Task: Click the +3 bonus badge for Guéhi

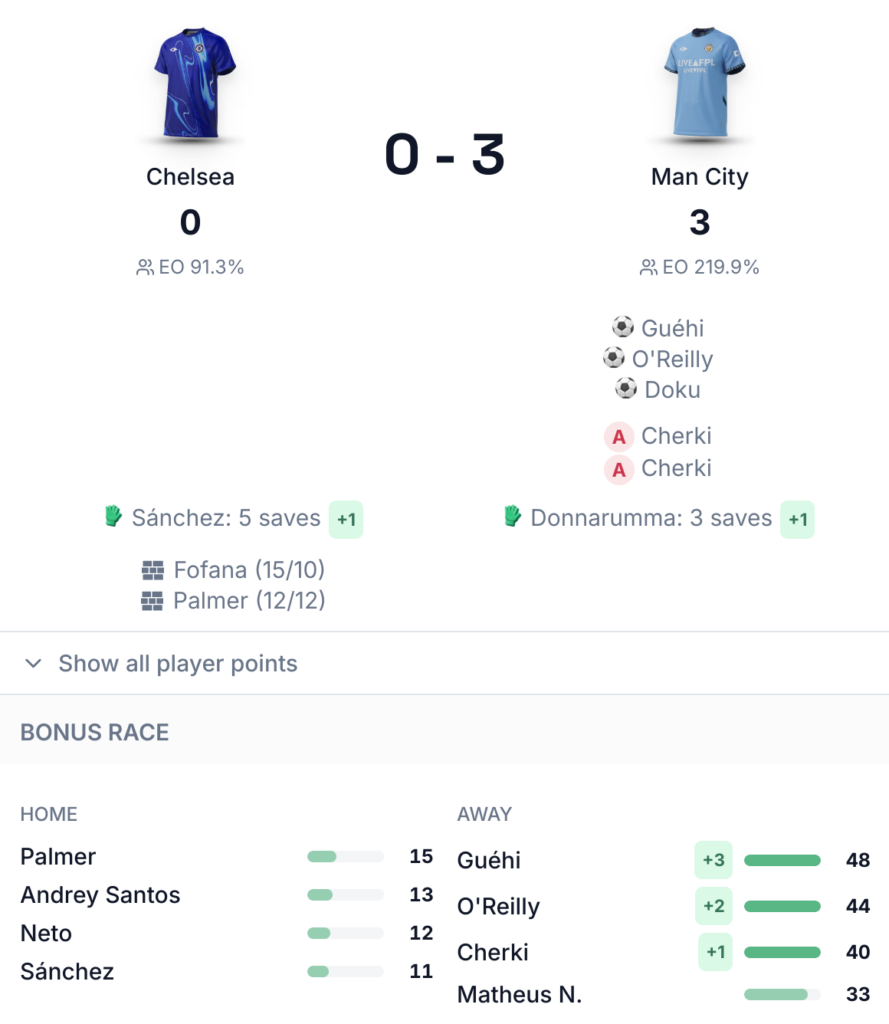Action: pos(714,860)
